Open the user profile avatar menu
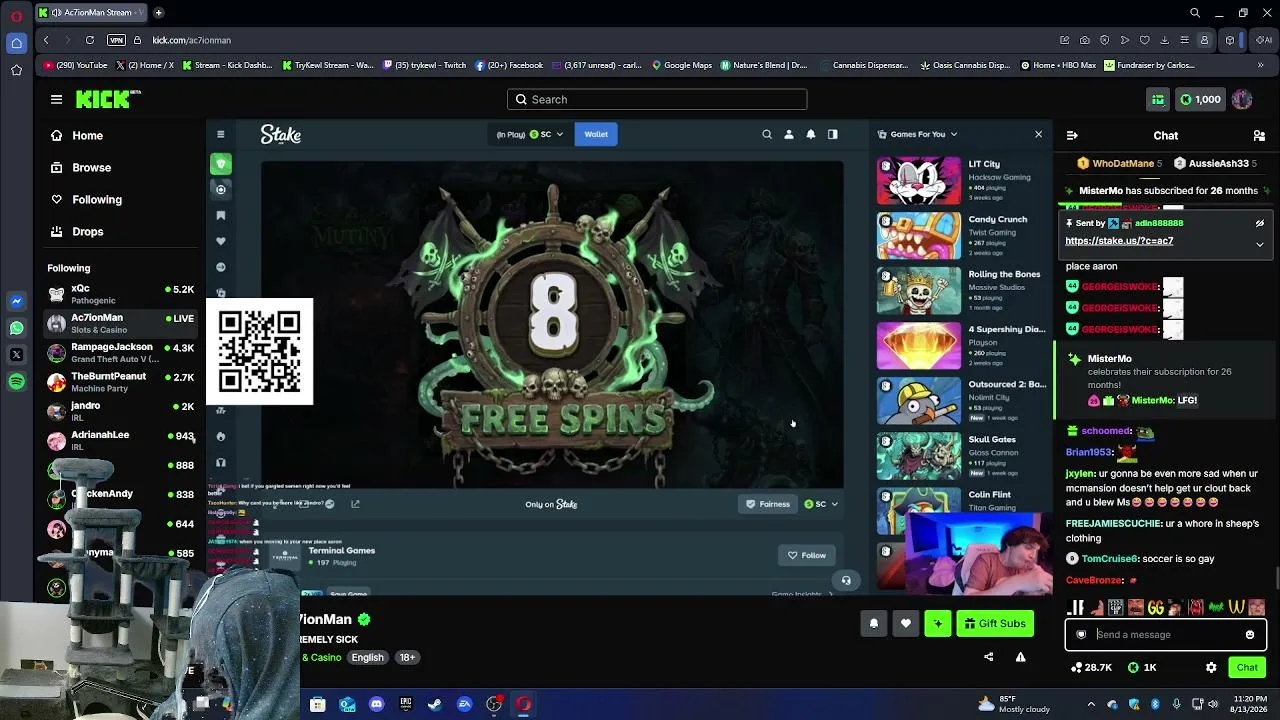 [1242, 99]
